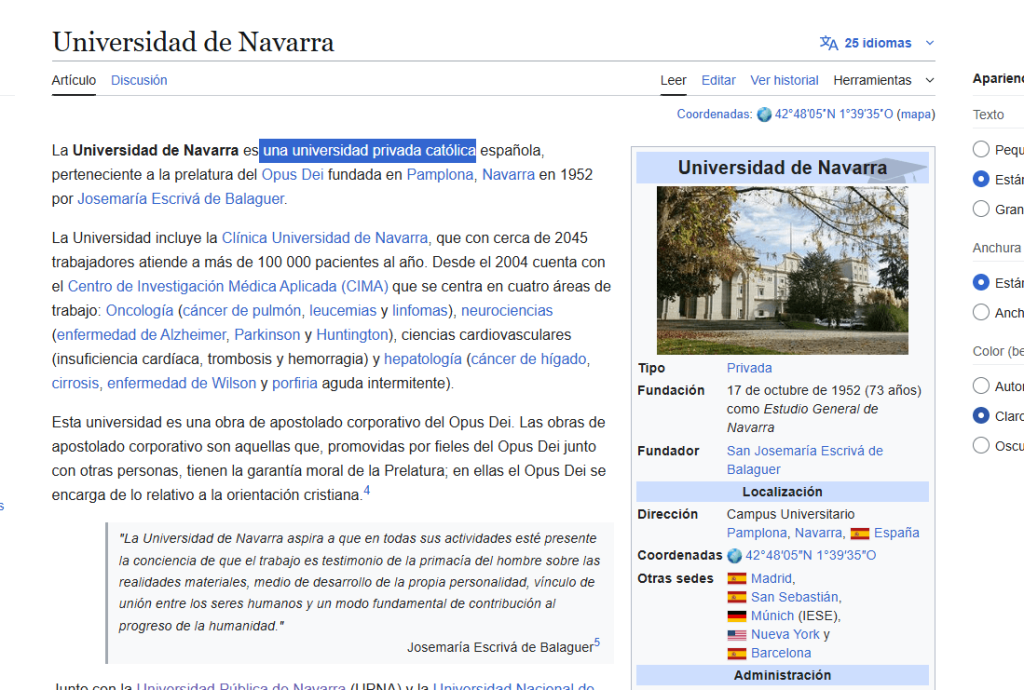
Task: Select the Automático color radio option
Action: 981,386
